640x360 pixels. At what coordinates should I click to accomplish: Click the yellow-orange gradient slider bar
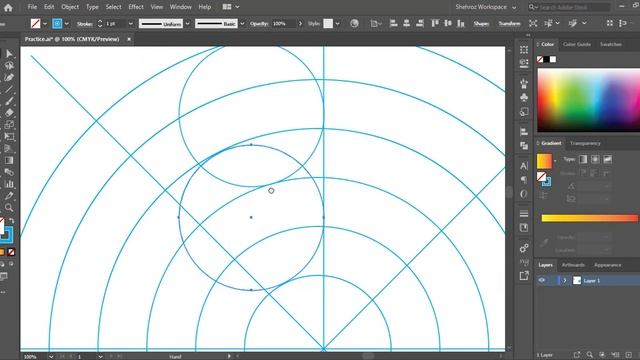(589, 218)
